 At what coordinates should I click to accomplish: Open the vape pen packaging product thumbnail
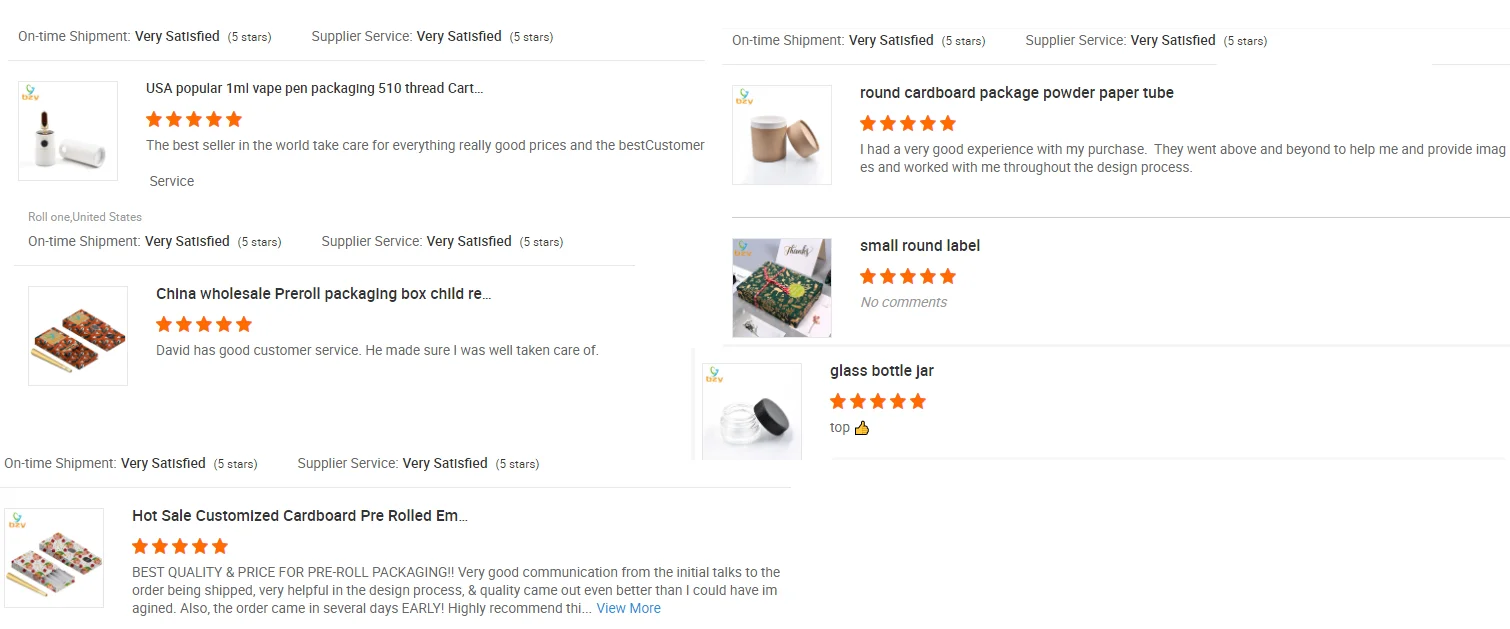point(68,131)
